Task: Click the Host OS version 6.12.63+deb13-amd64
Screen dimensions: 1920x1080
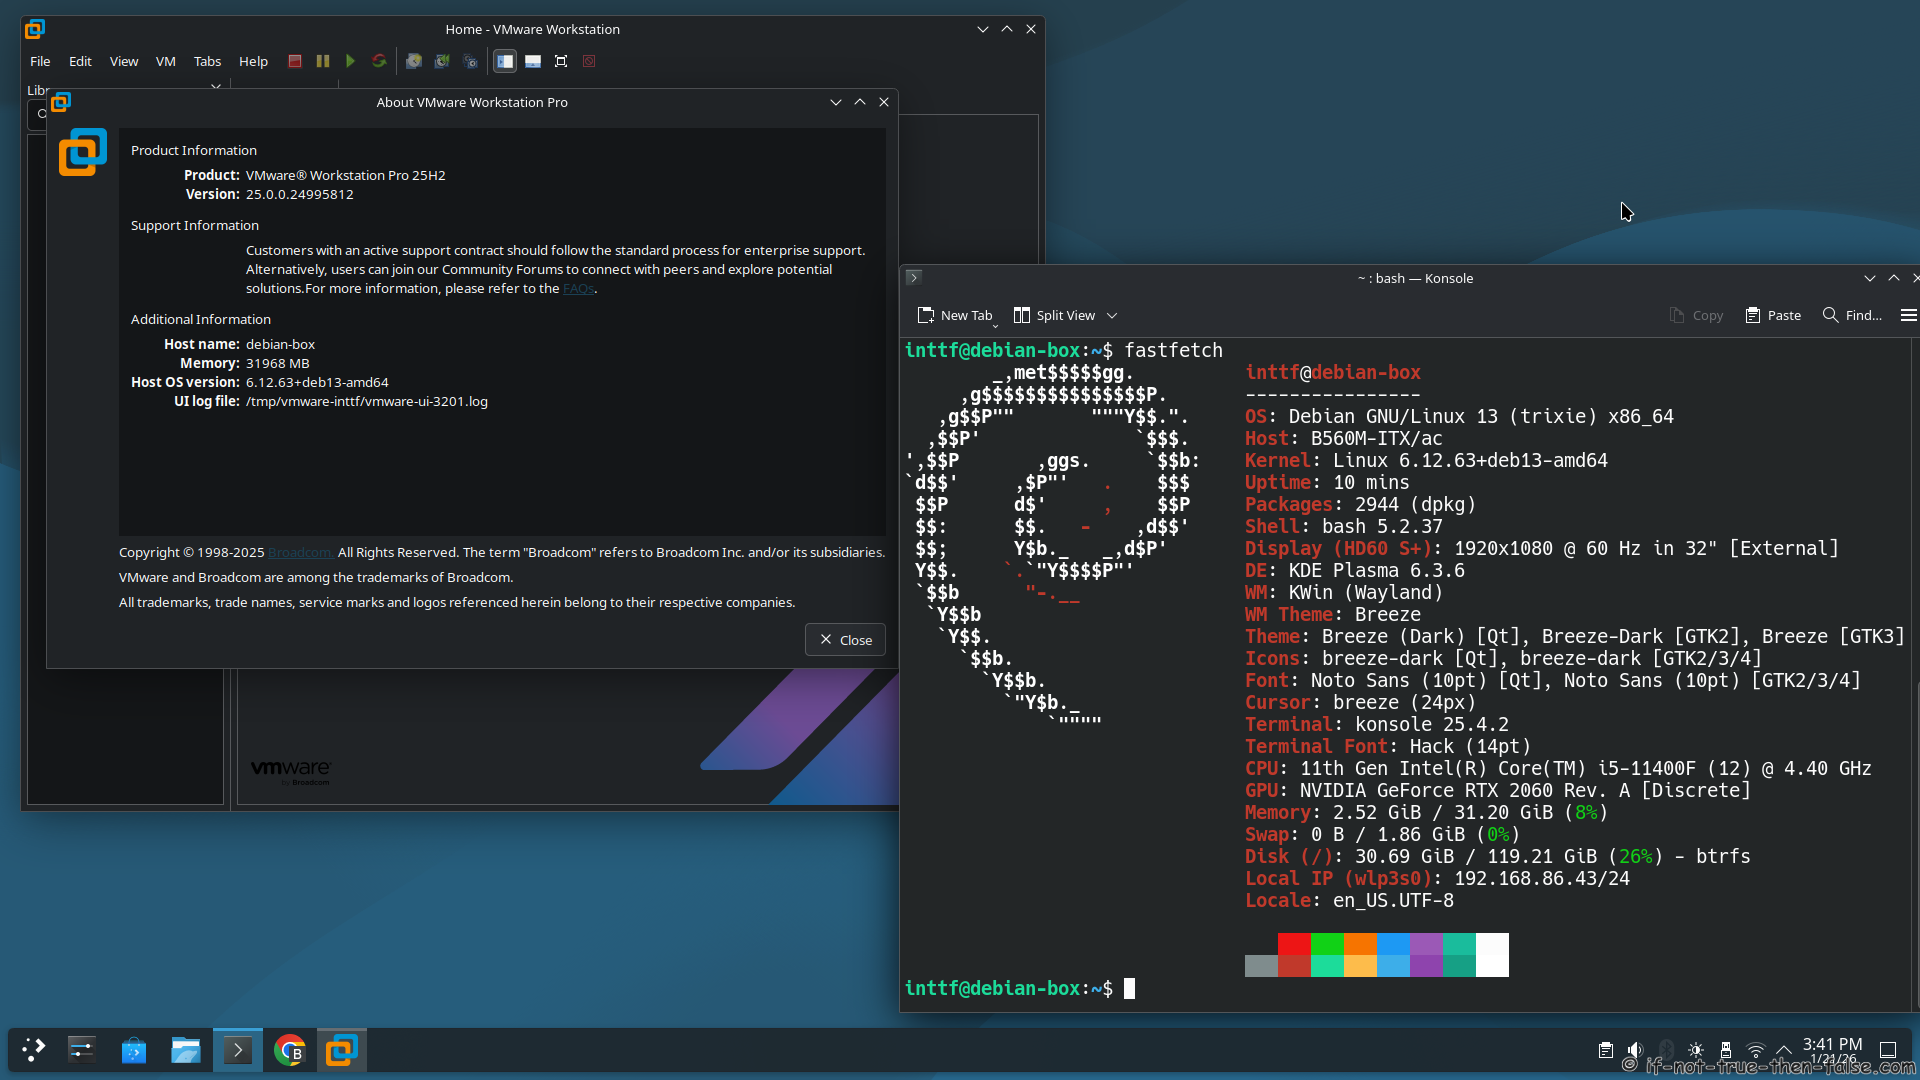Action: (317, 382)
